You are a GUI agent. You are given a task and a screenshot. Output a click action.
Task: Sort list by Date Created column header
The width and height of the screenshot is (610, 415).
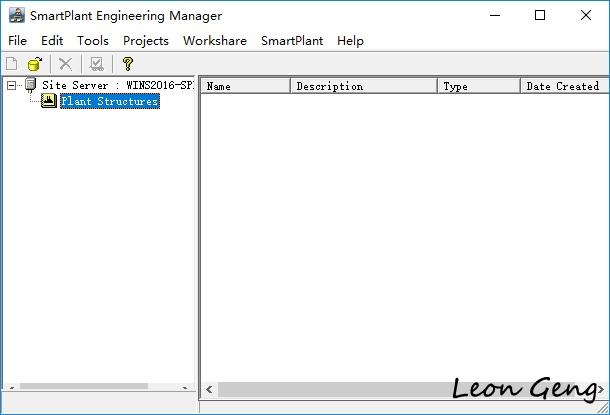[565, 86]
